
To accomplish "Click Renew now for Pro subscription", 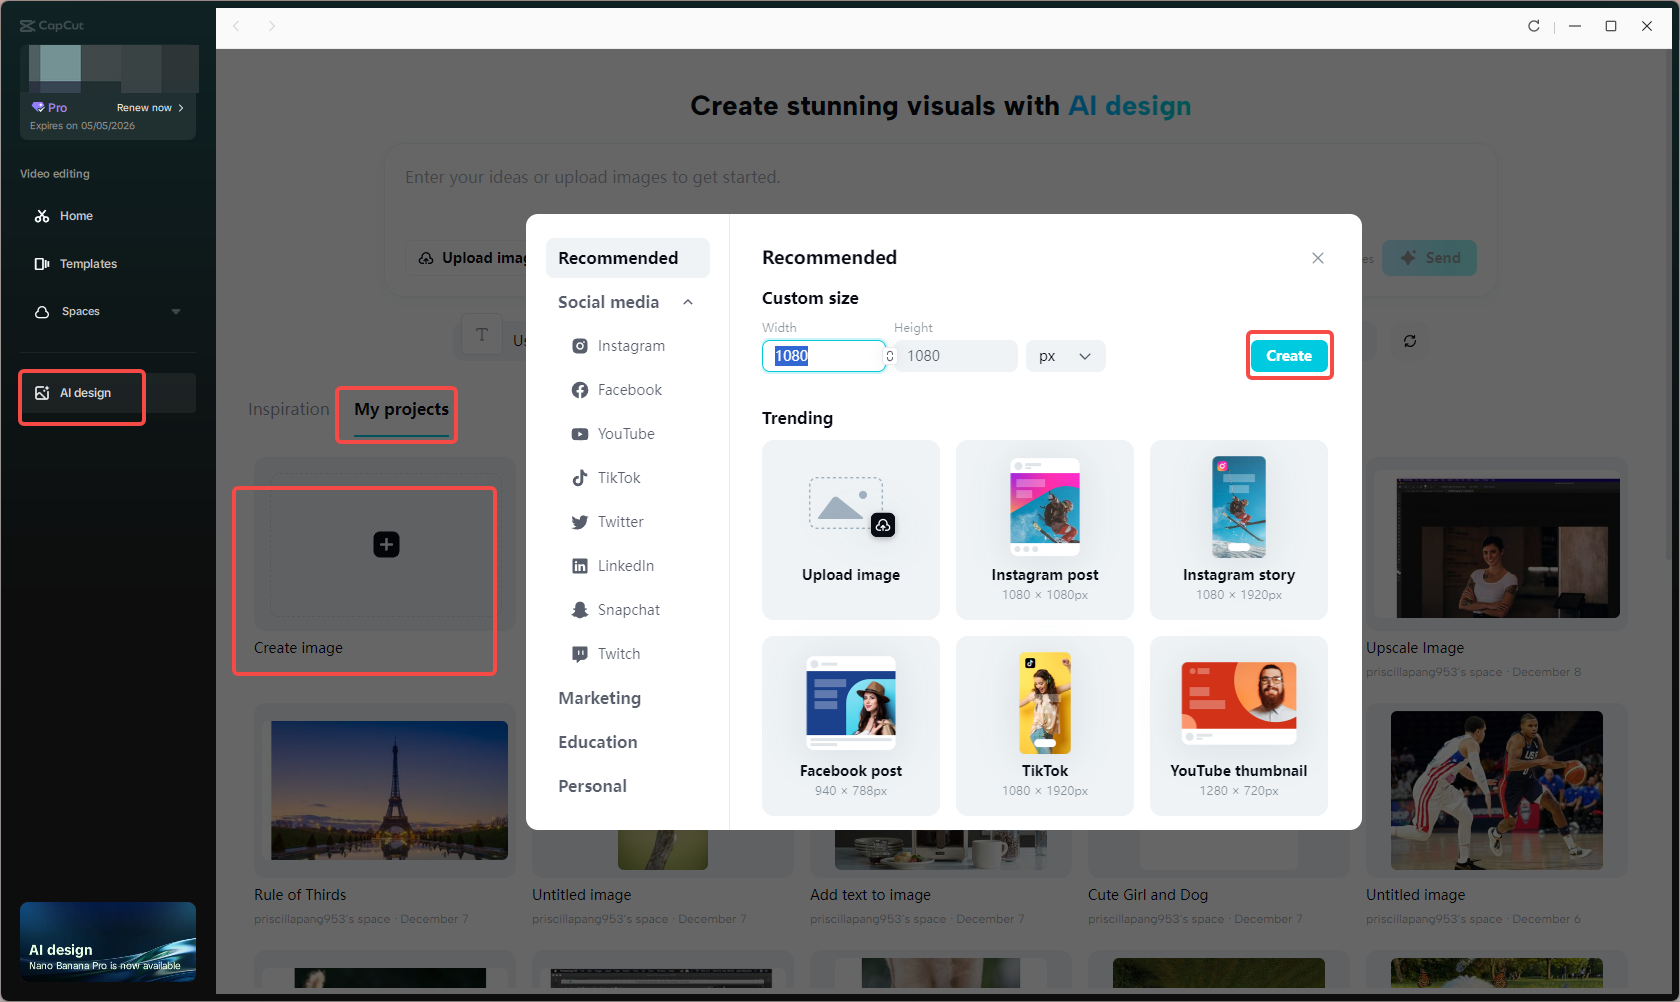I will [x=144, y=107].
